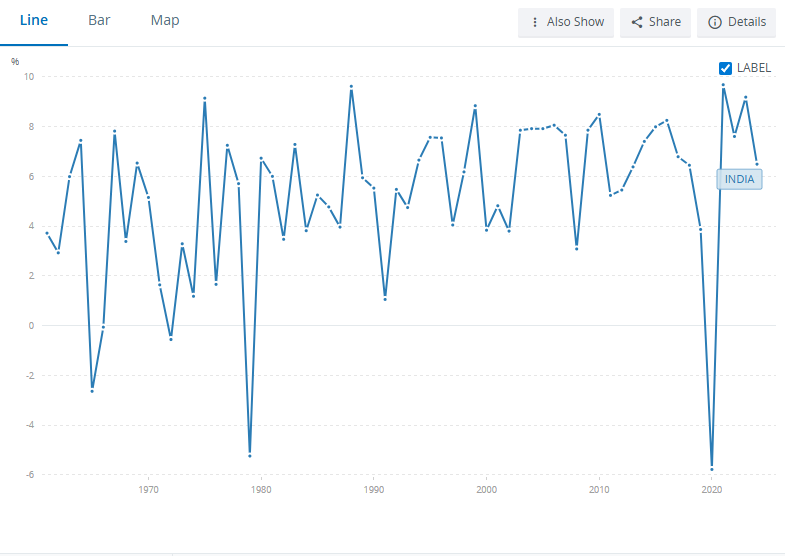785x556 pixels.
Task: Click the three-dot icon beside Also Show
Action: pyautogui.click(x=535, y=22)
